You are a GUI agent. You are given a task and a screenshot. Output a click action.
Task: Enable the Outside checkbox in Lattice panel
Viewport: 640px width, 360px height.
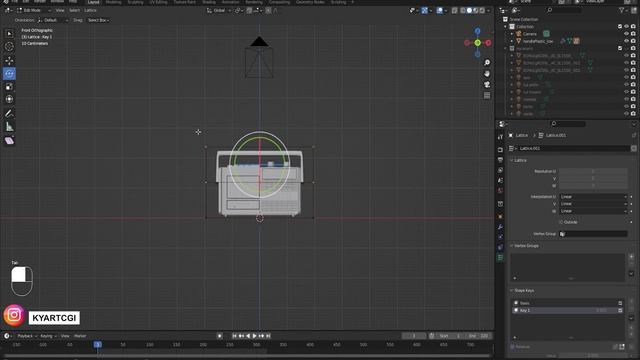point(561,222)
